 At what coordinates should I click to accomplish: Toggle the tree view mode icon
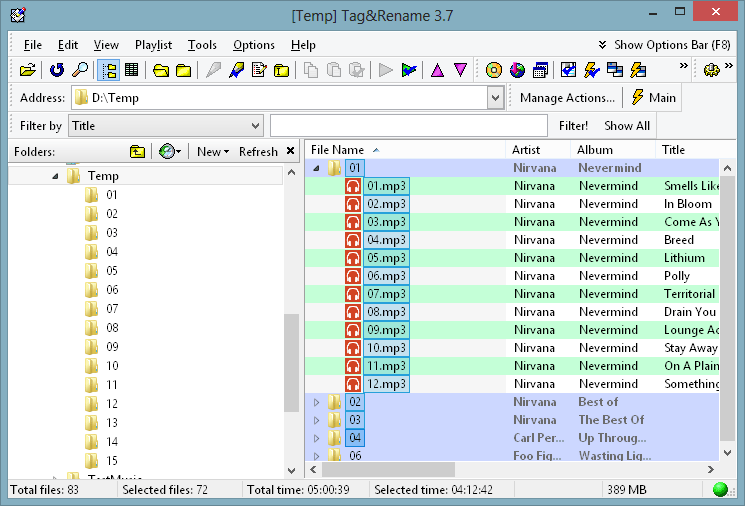[109, 70]
